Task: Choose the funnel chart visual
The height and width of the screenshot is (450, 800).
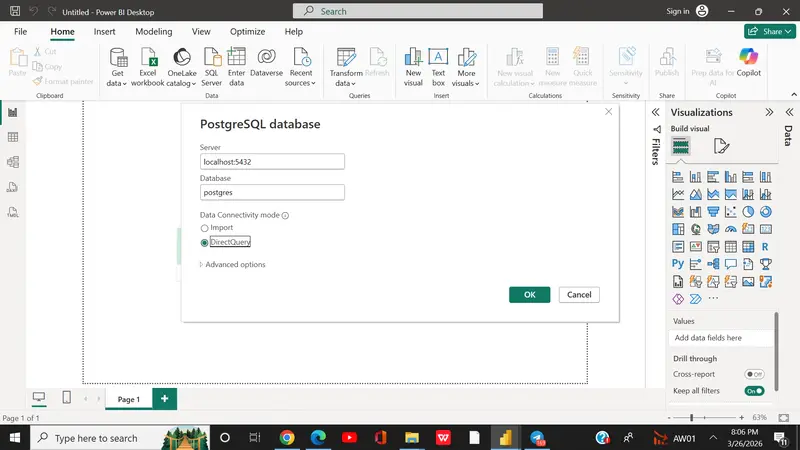Action: point(713,212)
